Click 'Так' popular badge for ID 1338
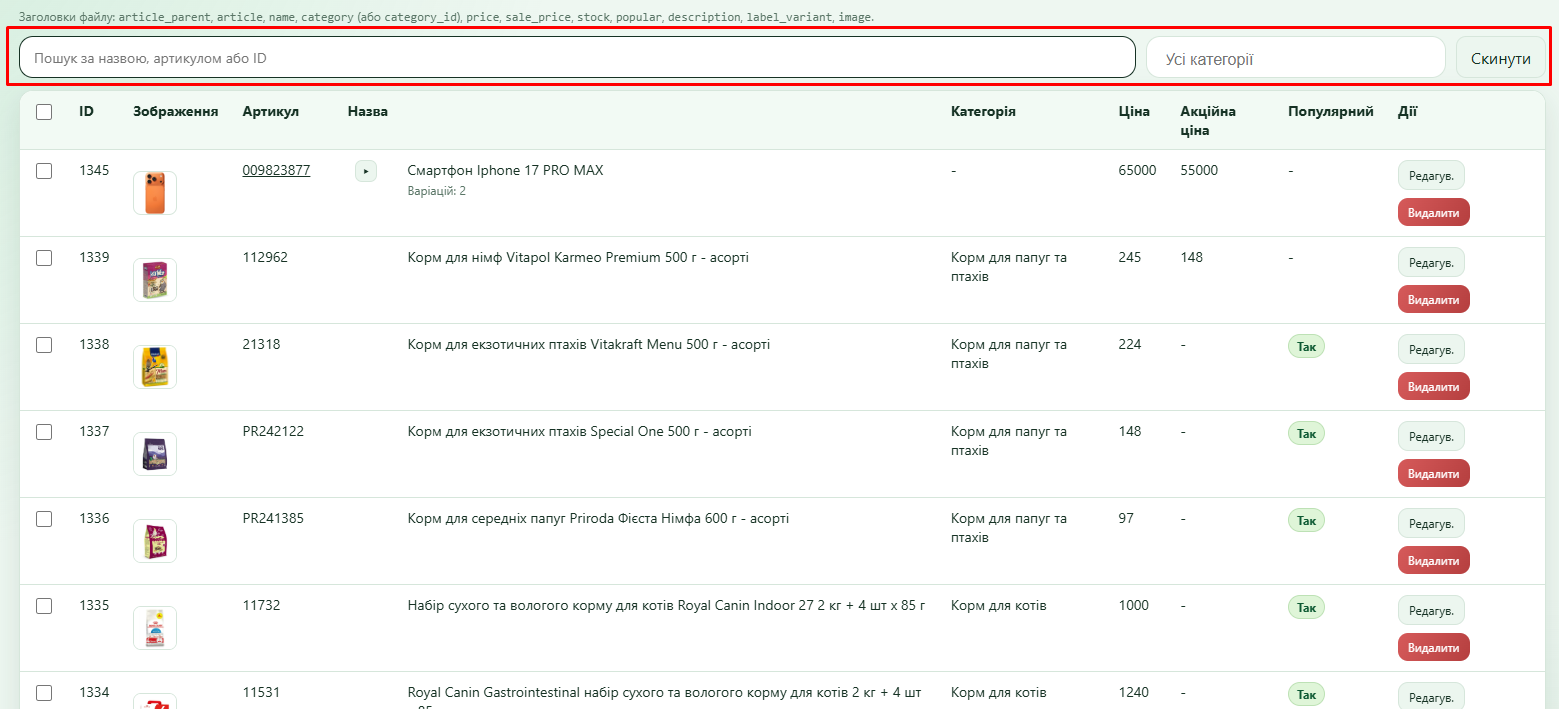Screen dimensions: 1559x709 point(1306,346)
